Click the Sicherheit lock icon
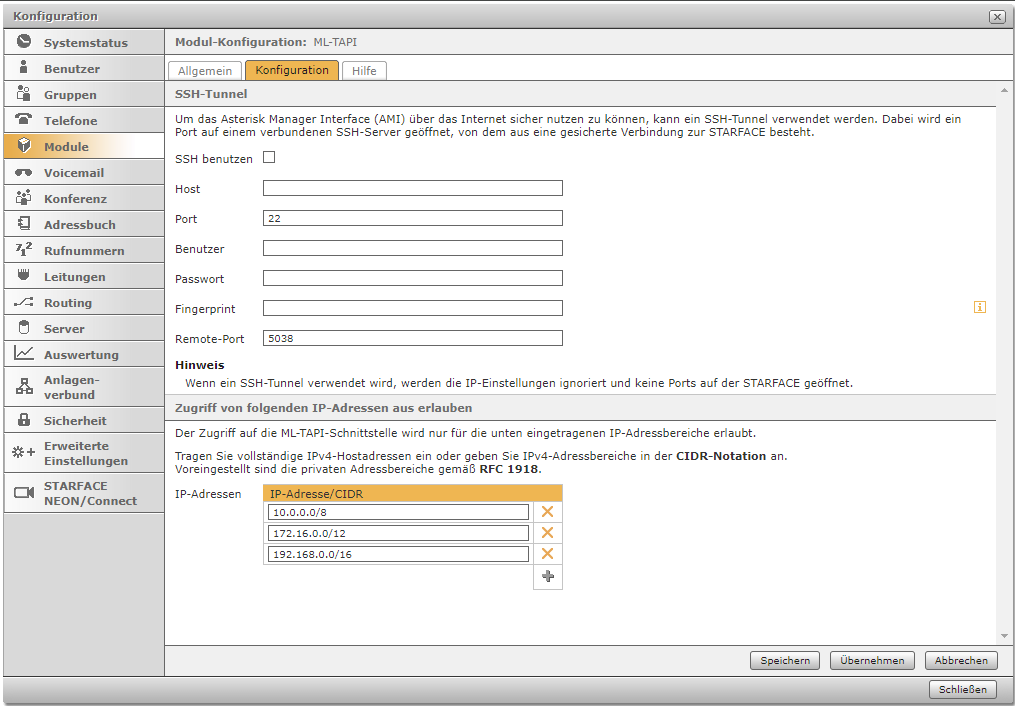1015x706 pixels. (24, 420)
